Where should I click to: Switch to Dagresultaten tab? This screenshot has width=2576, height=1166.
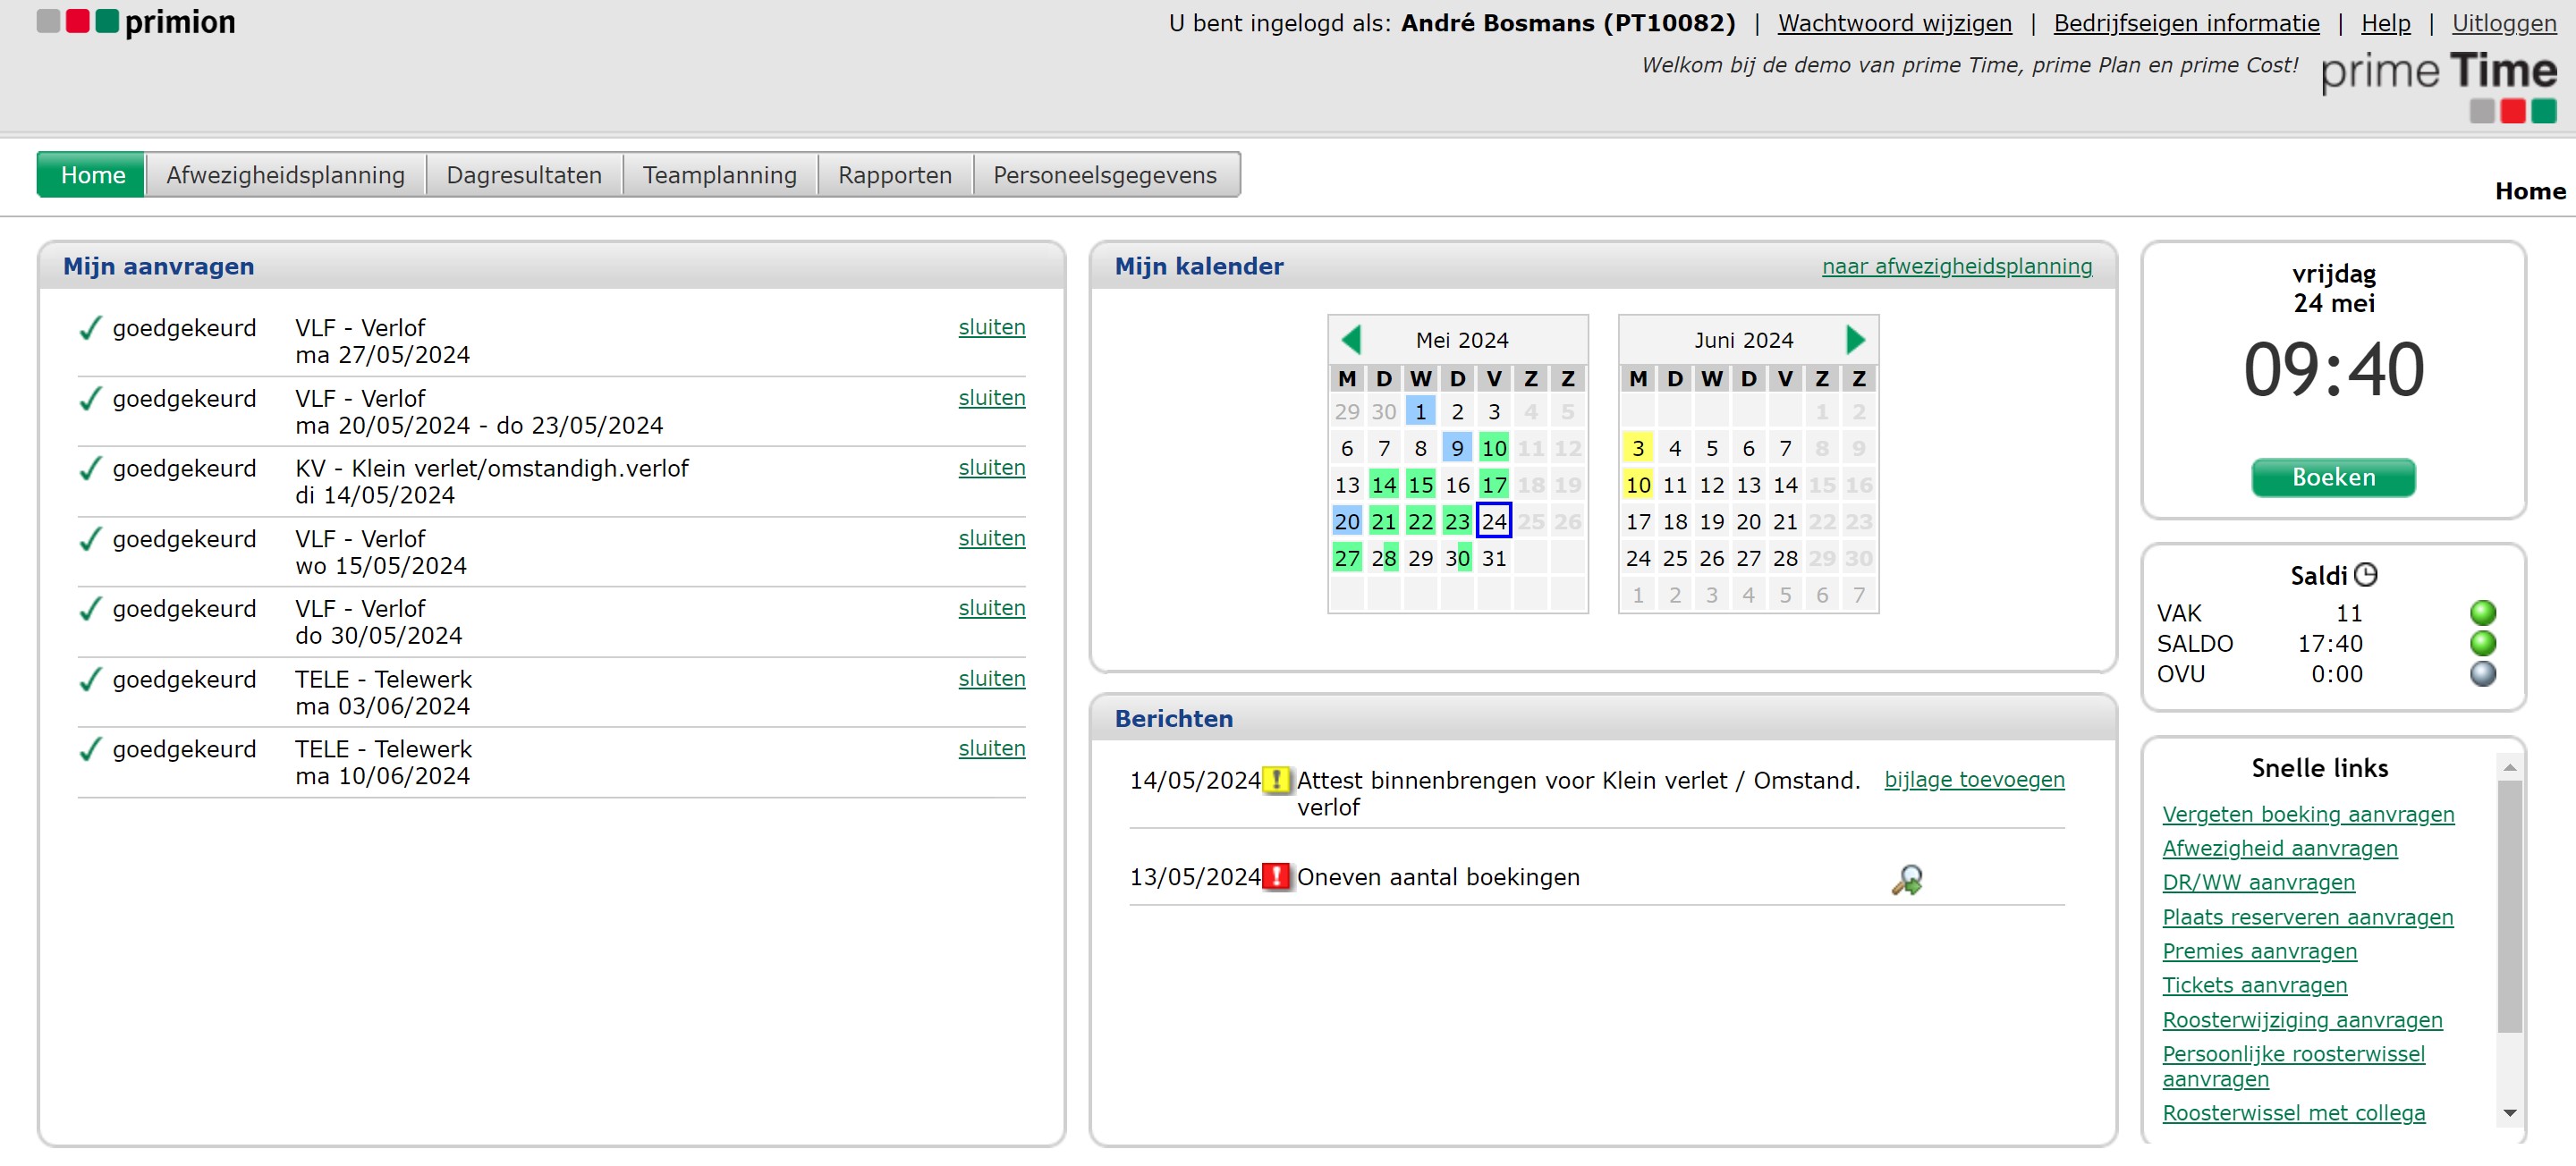click(524, 175)
